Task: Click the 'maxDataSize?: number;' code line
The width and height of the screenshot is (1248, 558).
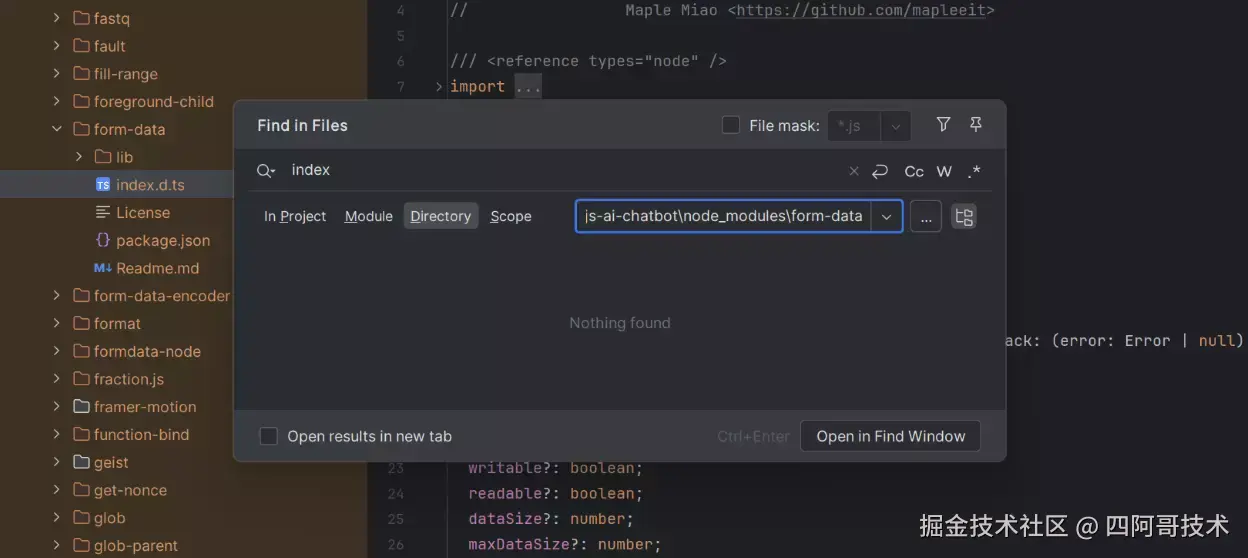Action: 564,545
